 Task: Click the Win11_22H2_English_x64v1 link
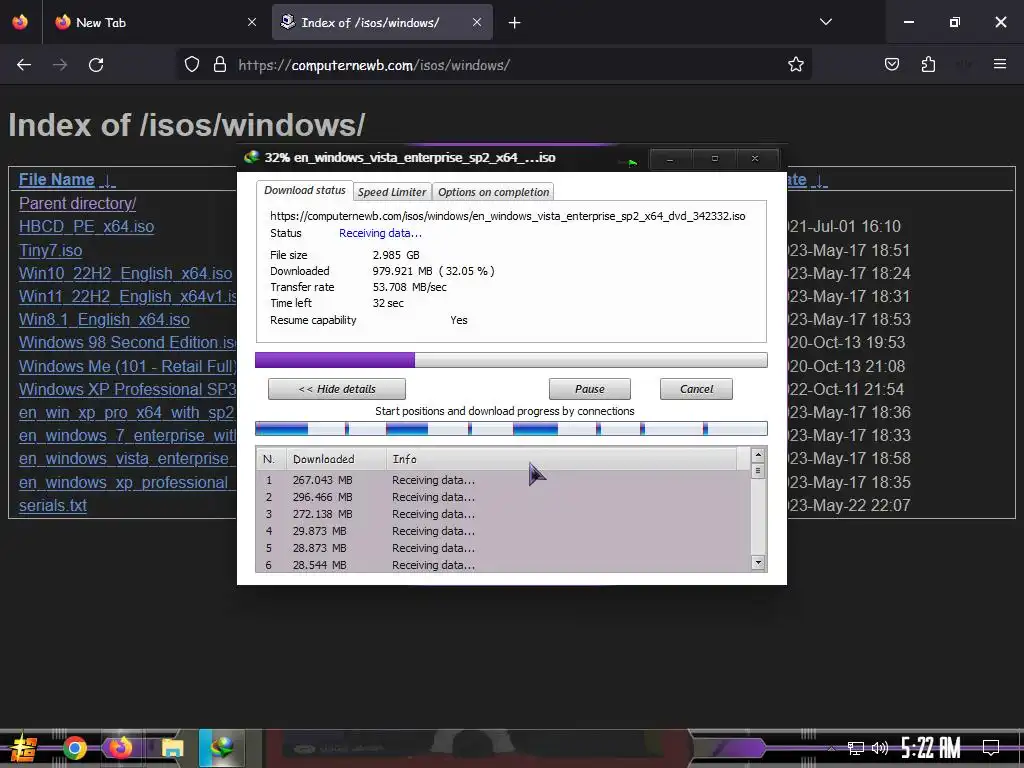(x=127, y=296)
